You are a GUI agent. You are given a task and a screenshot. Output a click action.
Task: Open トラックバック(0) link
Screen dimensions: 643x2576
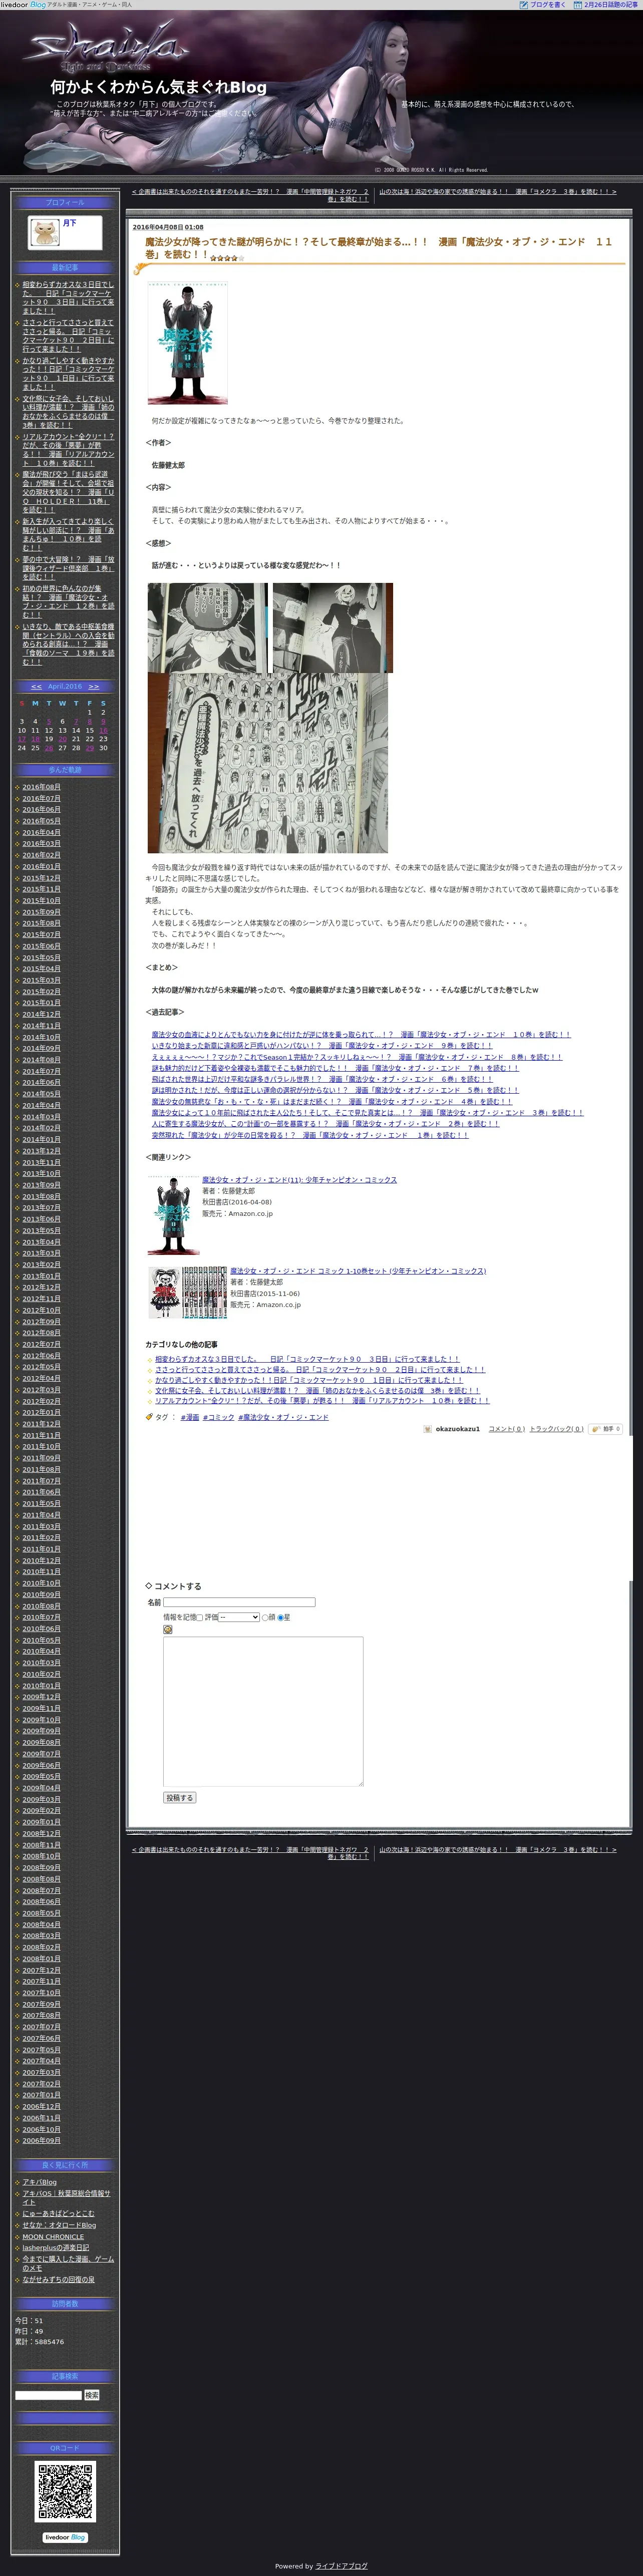click(556, 1429)
